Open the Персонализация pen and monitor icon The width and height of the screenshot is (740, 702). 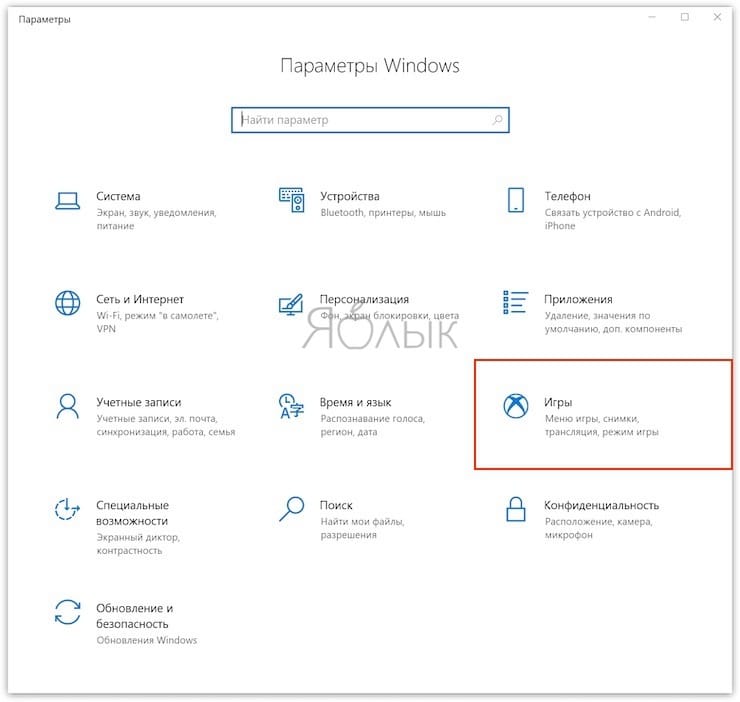pos(291,304)
